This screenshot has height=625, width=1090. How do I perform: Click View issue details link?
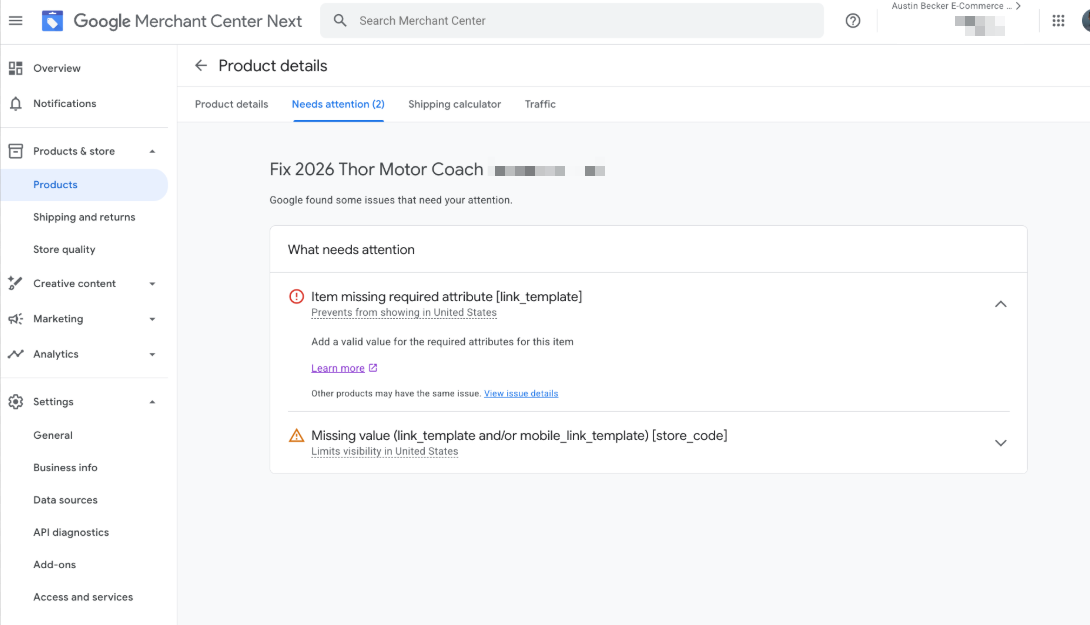pos(521,393)
